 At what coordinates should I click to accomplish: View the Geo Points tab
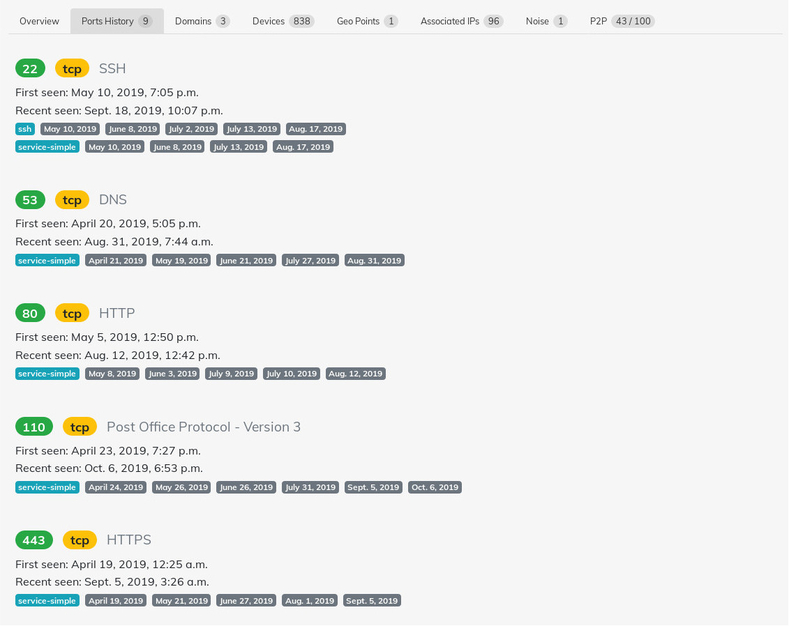[x=367, y=21]
